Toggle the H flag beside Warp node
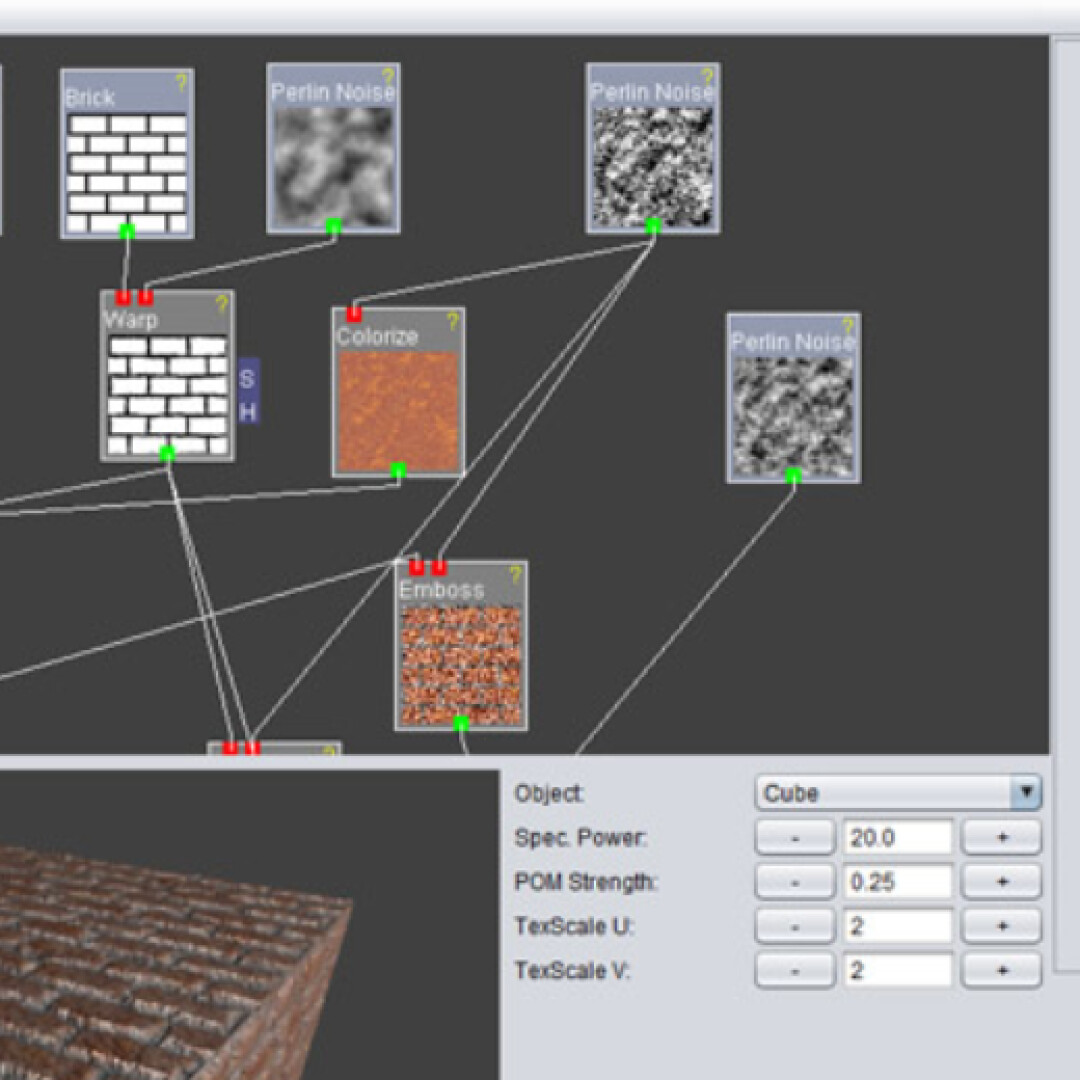This screenshot has height=1080, width=1080. click(248, 411)
